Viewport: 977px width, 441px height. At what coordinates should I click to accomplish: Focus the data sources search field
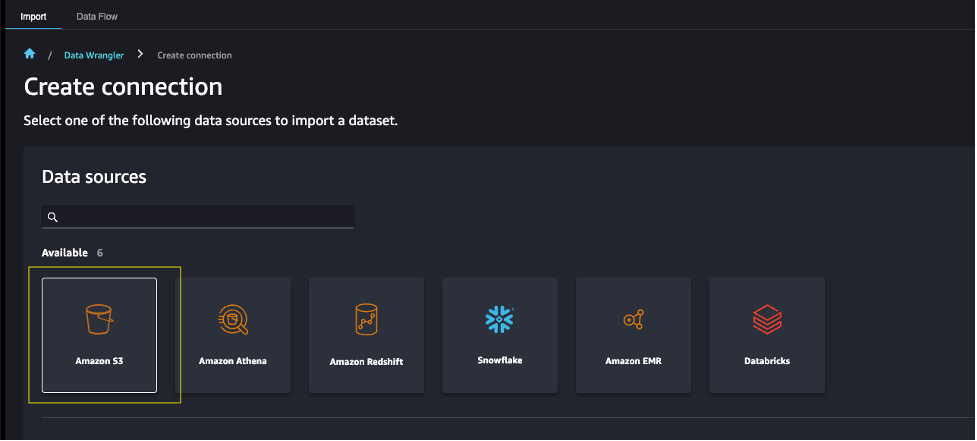(198, 217)
